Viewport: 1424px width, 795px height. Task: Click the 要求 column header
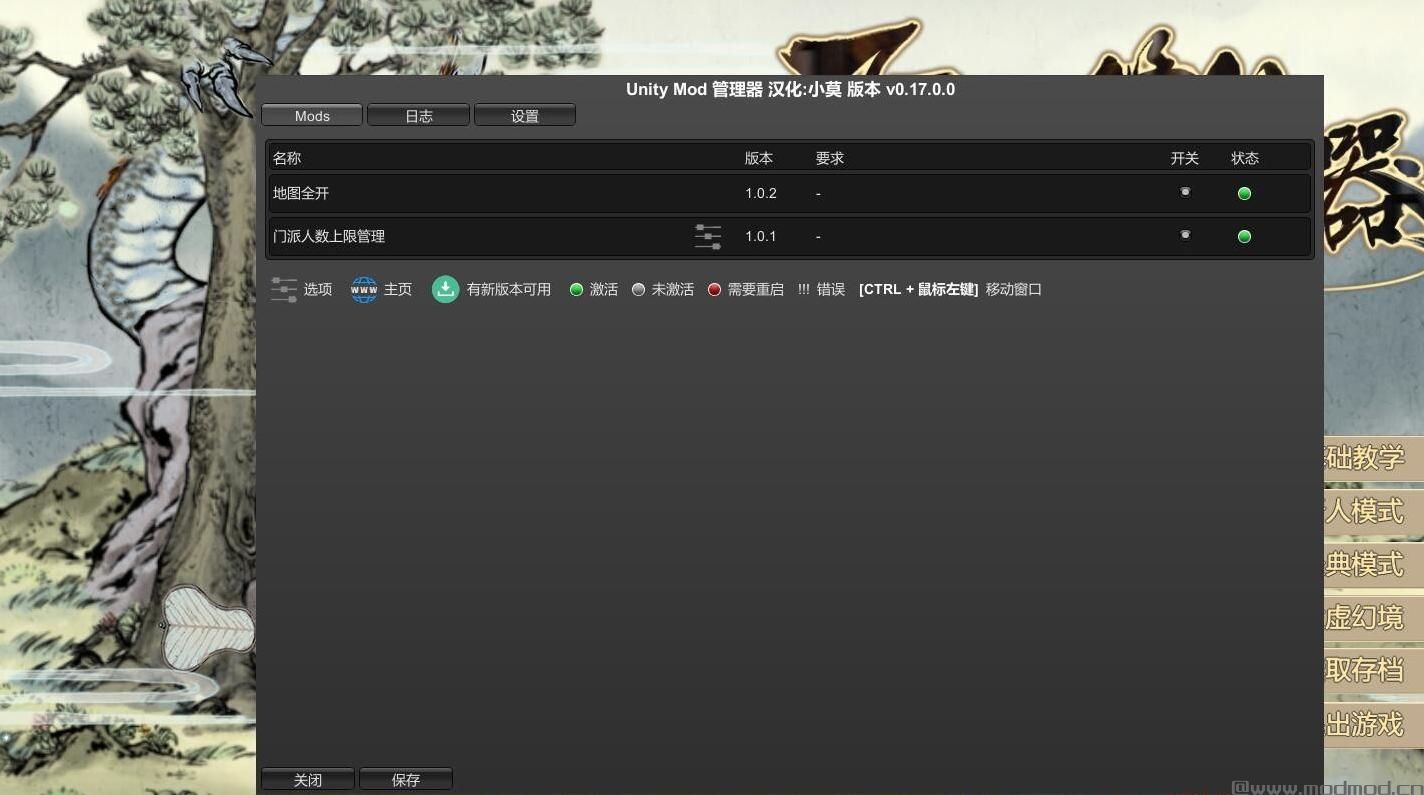click(830, 158)
